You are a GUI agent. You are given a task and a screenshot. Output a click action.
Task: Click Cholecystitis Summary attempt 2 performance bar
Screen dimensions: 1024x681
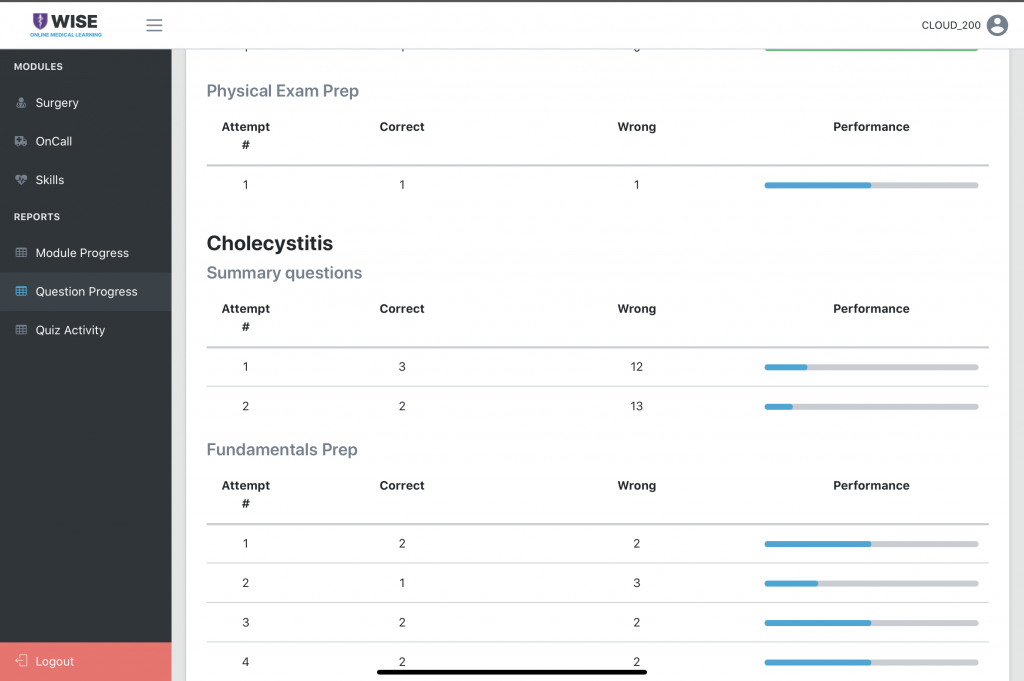coord(871,407)
